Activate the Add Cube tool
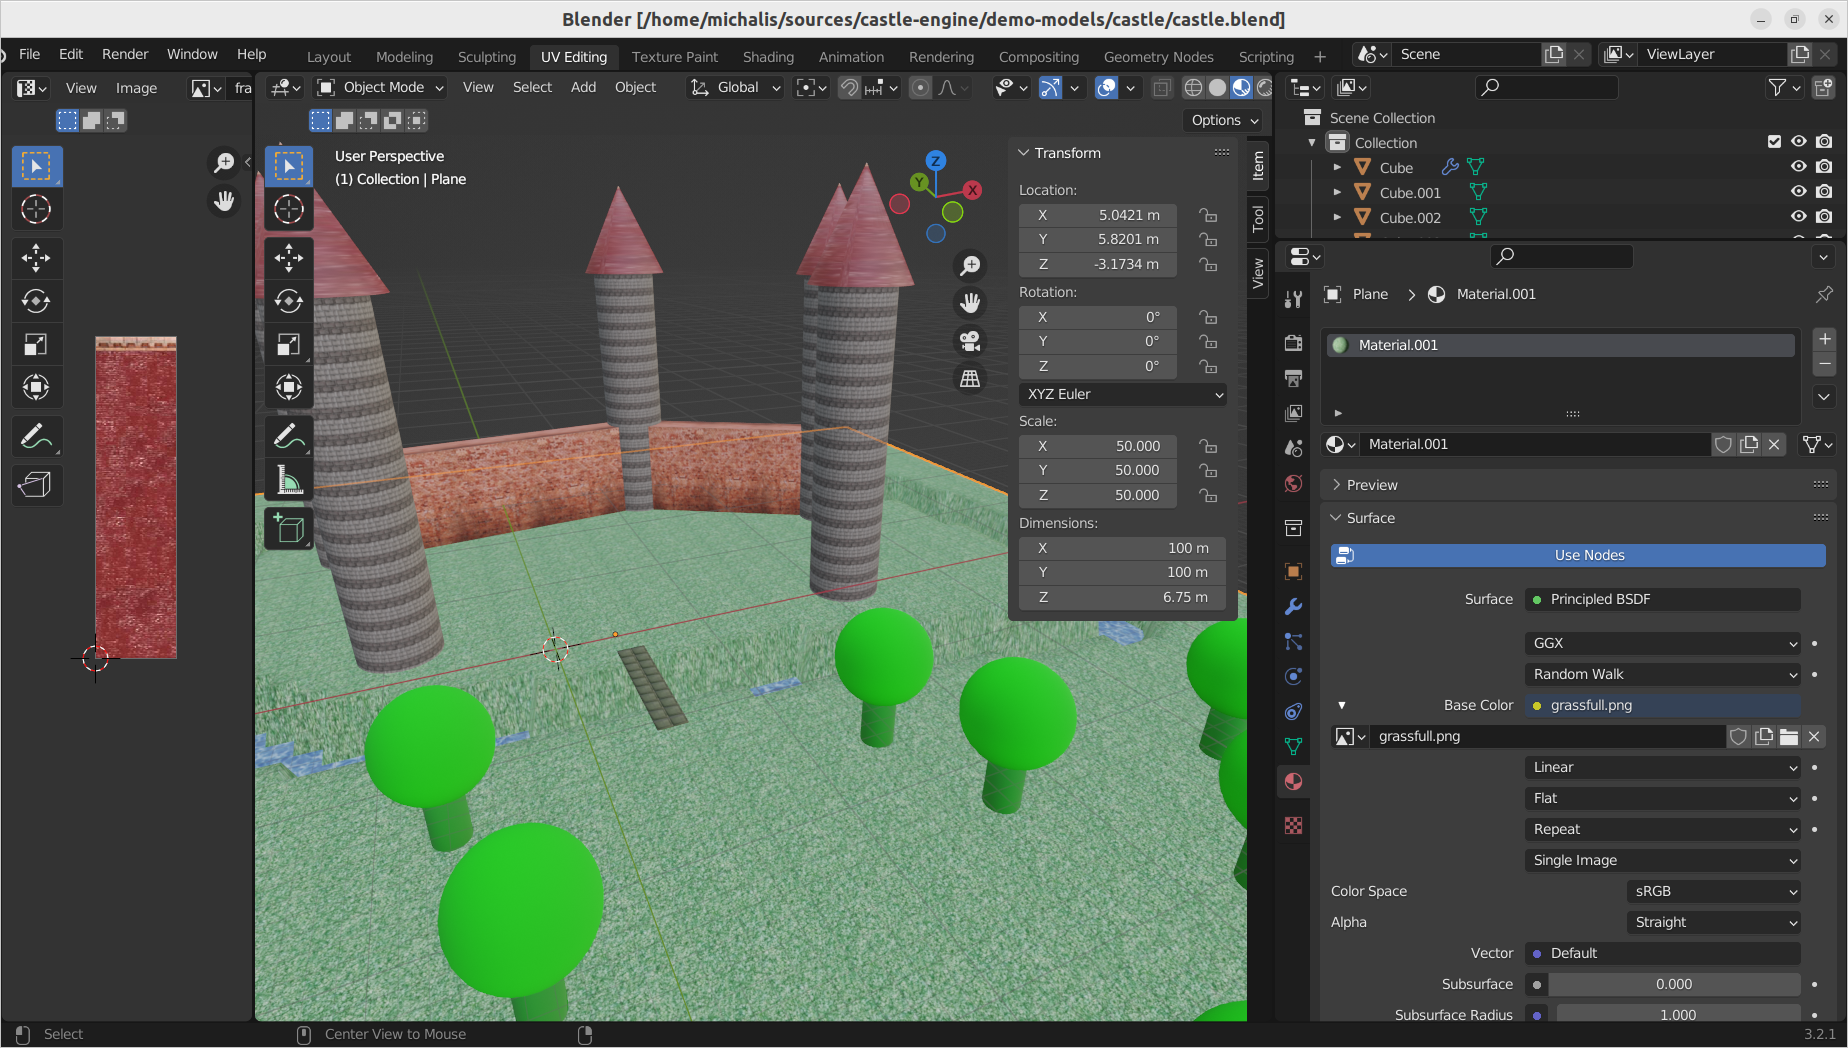Screen dimensions: 1848x1048 click(289, 529)
